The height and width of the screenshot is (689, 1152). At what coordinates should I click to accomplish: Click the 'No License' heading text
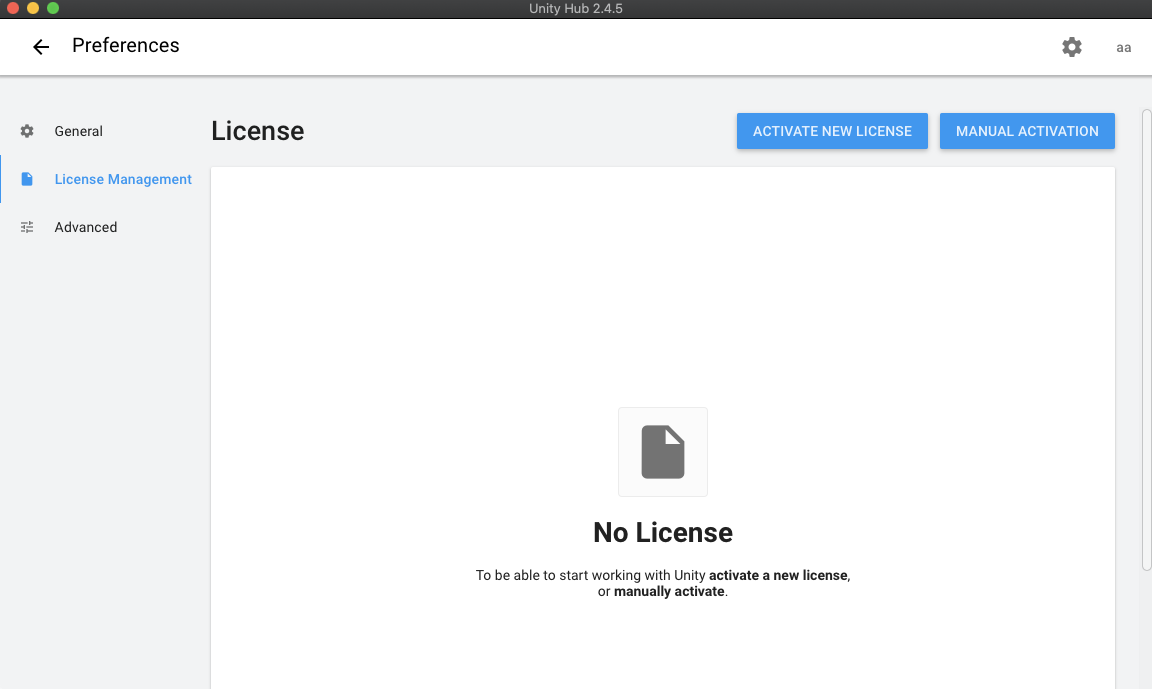coord(663,533)
